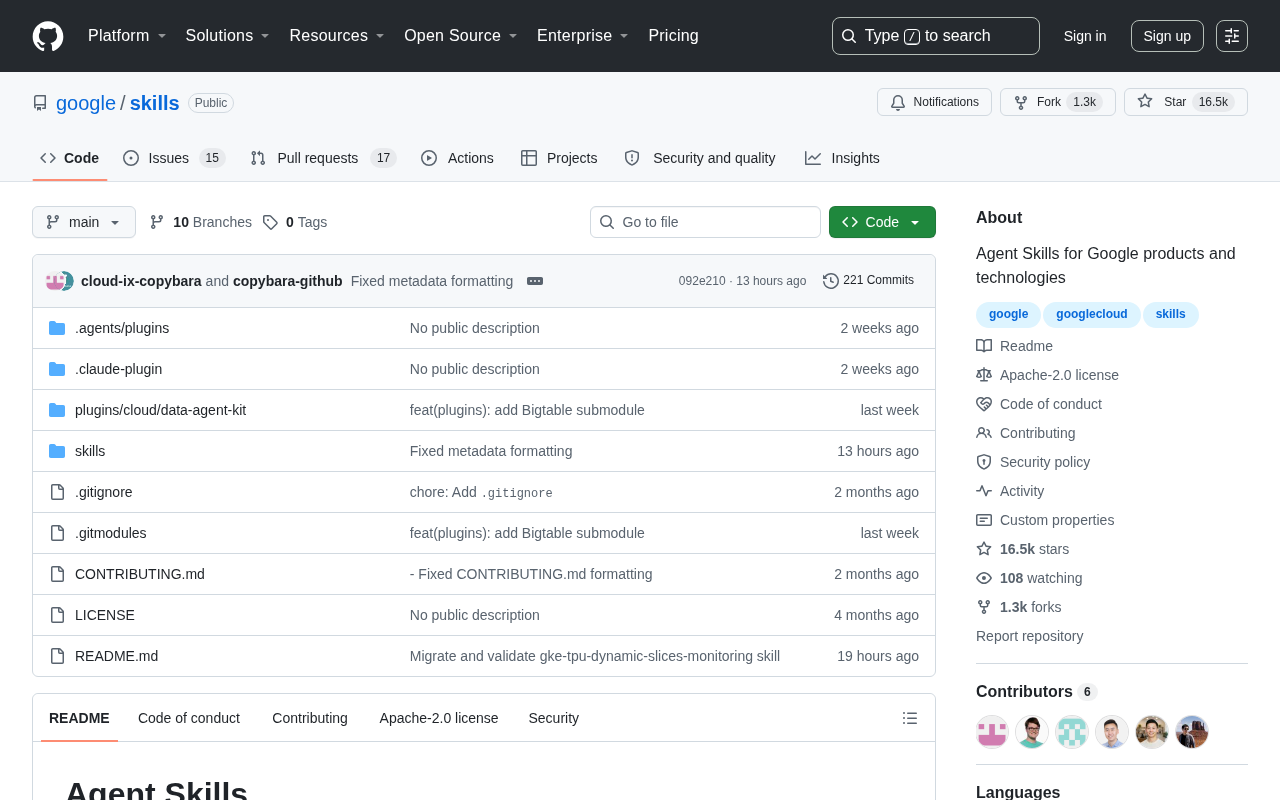The height and width of the screenshot is (800, 1280).
Task: Click cloud-ix-copybara author name
Action: coord(141,281)
